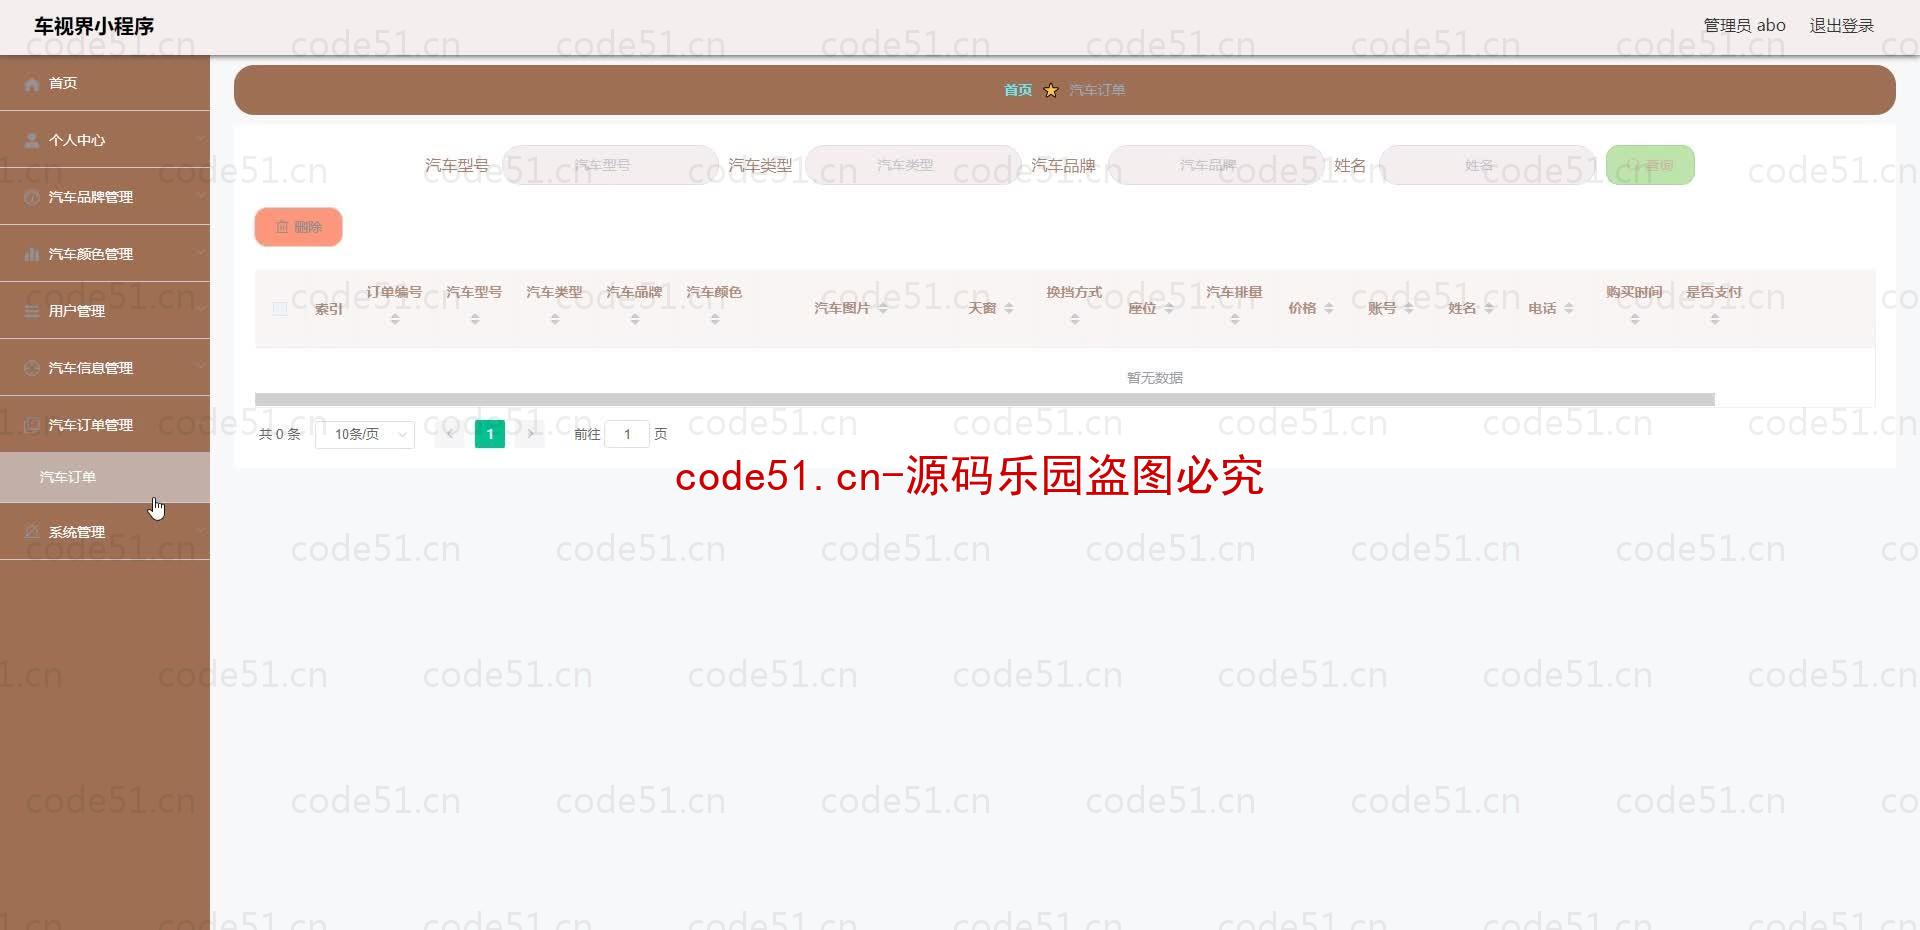Sort by 换挡方式 column arrows
This screenshot has width=1920, height=930.
coord(1075,319)
